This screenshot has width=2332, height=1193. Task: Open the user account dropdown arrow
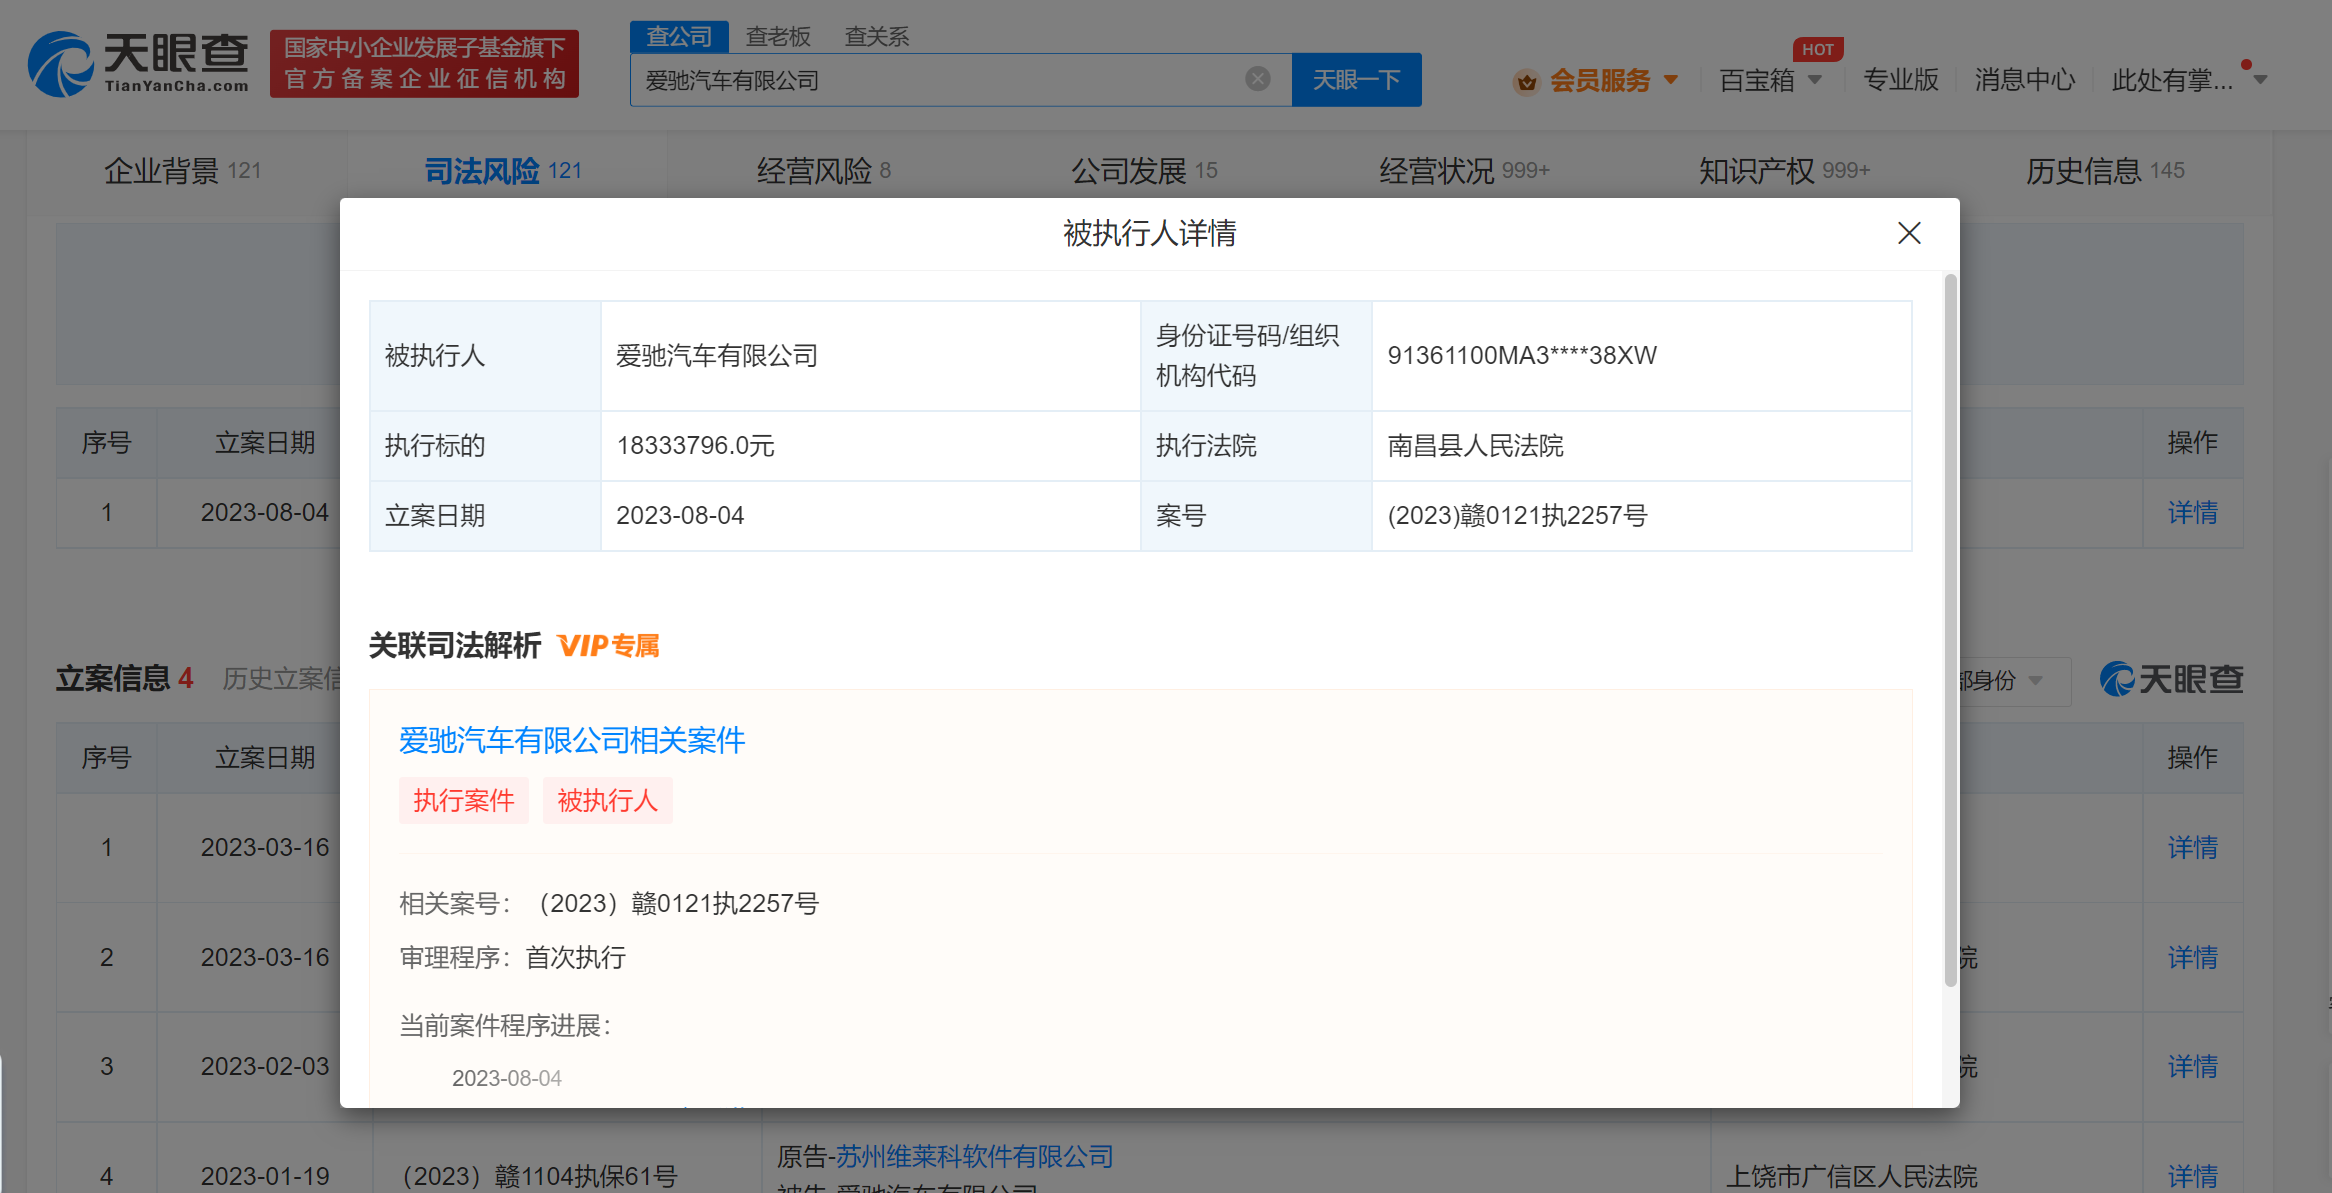2260,80
